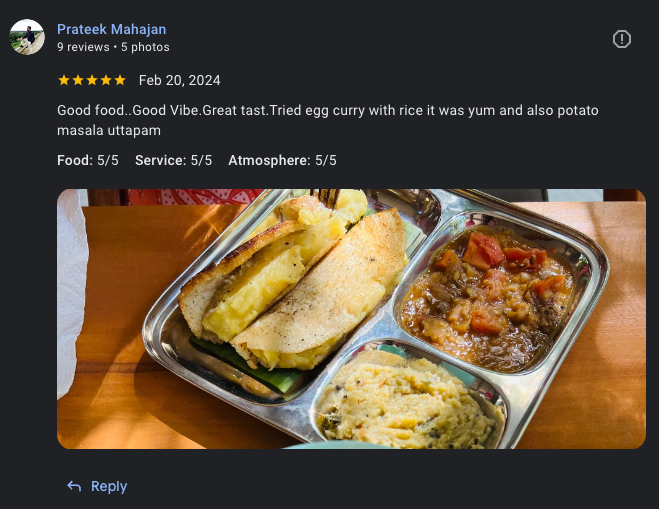Click the Reply button text
The width and height of the screenshot is (659, 509).
tap(109, 486)
